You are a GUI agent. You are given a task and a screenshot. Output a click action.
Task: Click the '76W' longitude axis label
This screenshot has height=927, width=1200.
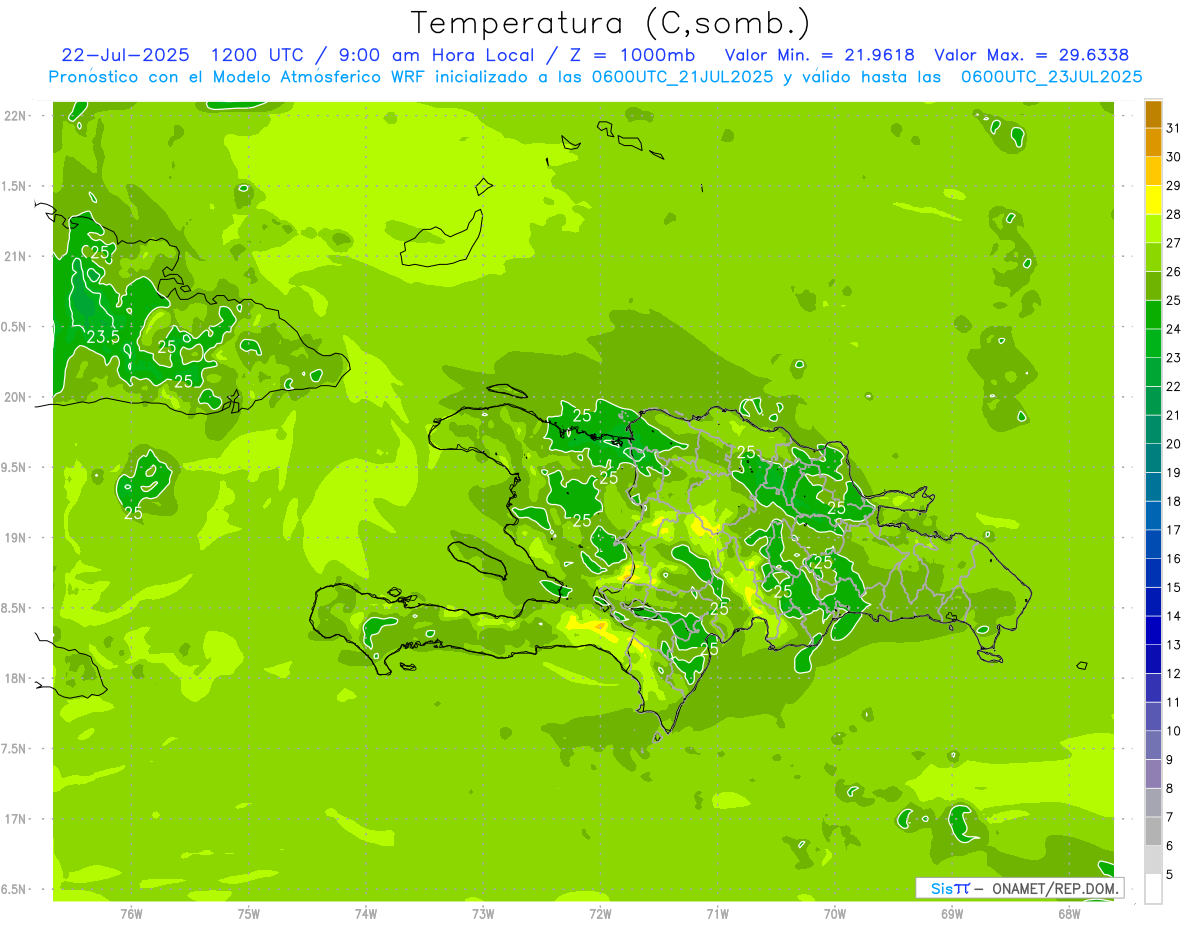tap(131, 913)
